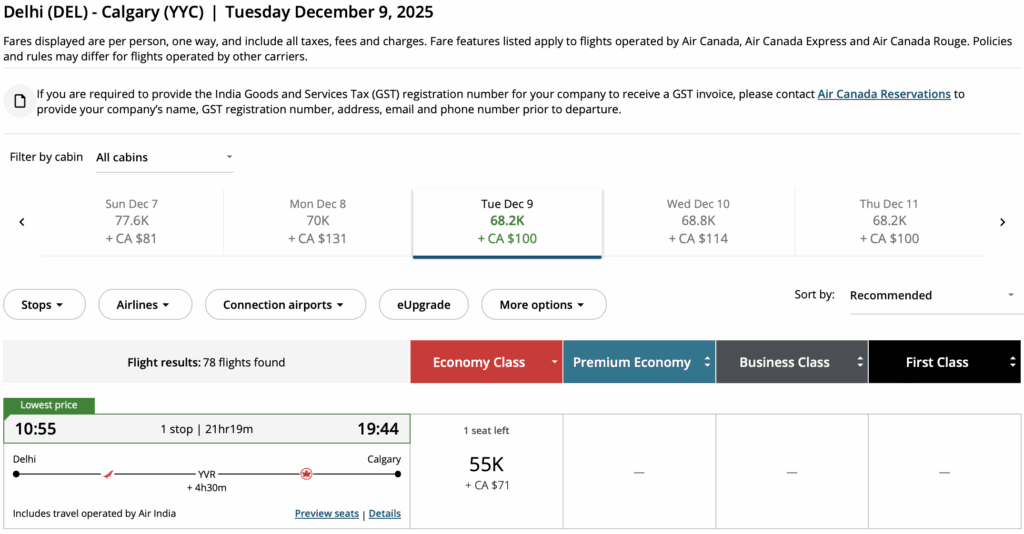Image resolution: width=1024 pixels, height=534 pixels.
Task: Open the Air Canada Reservations link
Action: 884,94
